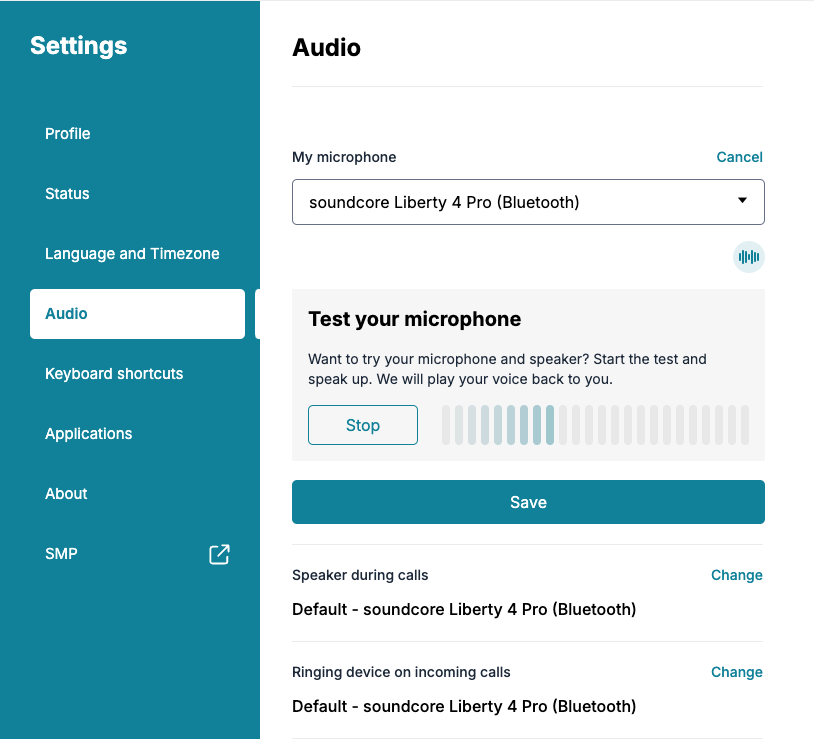814x739 pixels.
Task: Stop the microphone test
Action: pyautogui.click(x=362, y=425)
